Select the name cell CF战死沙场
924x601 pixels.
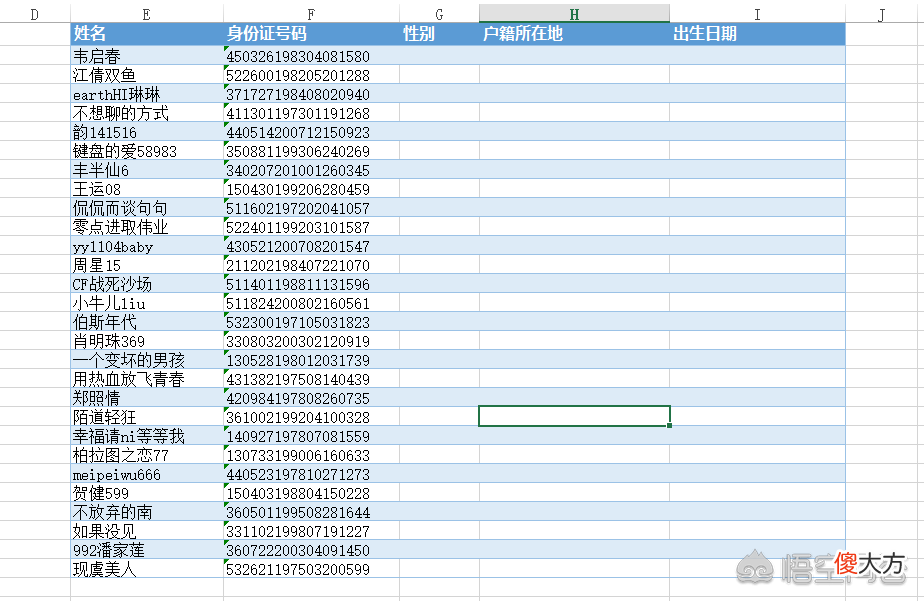coord(147,284)
